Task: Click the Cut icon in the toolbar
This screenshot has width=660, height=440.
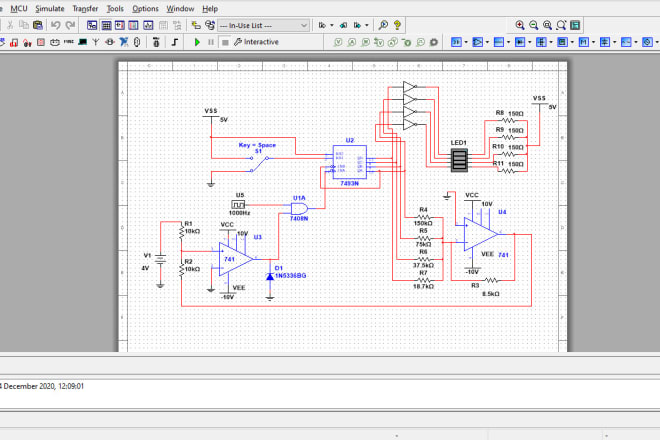Action: click(10, 25)
